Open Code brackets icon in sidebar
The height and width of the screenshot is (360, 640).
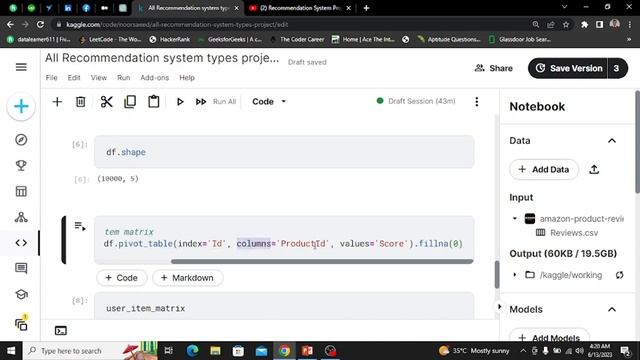point(21,243)
